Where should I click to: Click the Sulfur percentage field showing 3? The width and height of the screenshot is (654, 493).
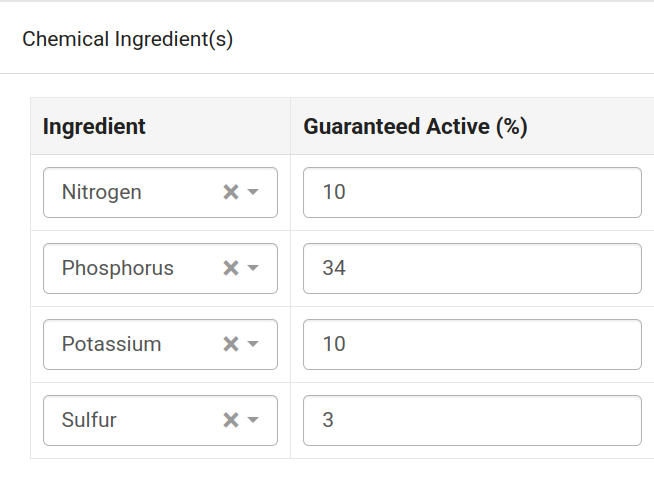tap(472, 420)
